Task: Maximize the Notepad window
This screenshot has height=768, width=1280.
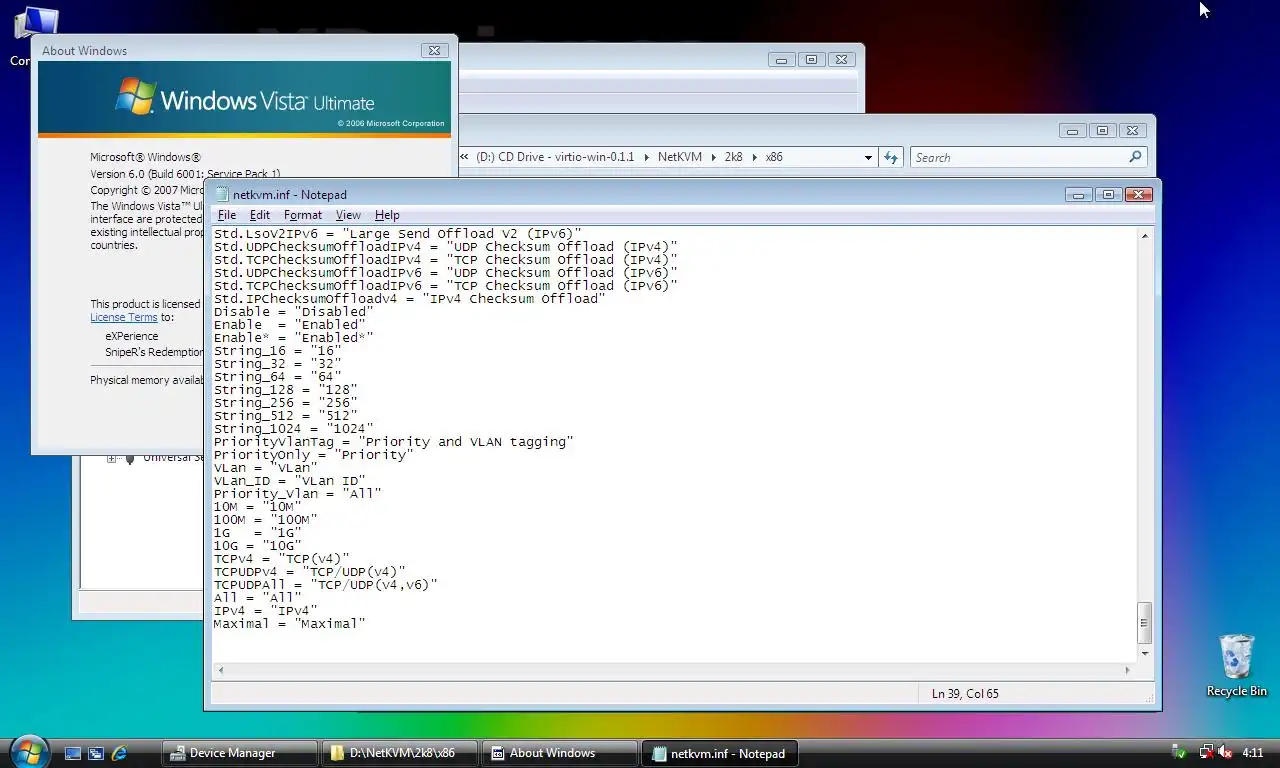Action: 1108,194
